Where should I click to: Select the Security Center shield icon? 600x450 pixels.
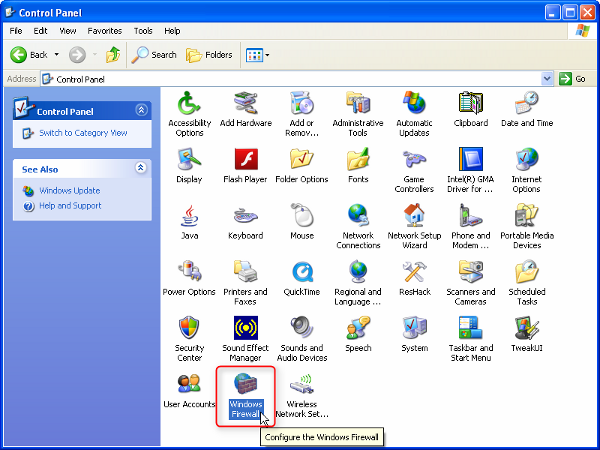[189, 329]
